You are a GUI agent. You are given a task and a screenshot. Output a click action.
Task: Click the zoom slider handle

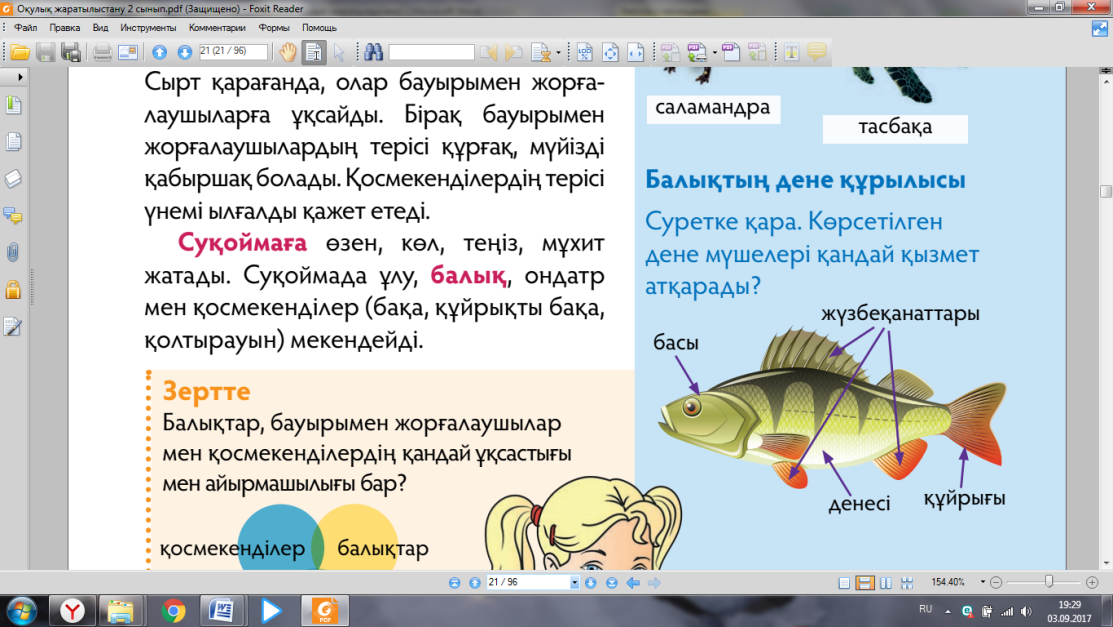click(x=1048, y=582)
